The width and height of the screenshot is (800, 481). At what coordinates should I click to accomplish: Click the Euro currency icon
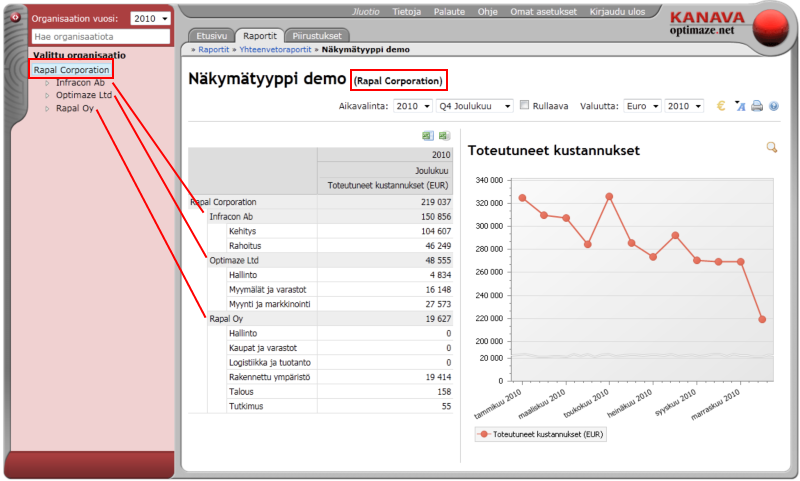pos(721,106)
